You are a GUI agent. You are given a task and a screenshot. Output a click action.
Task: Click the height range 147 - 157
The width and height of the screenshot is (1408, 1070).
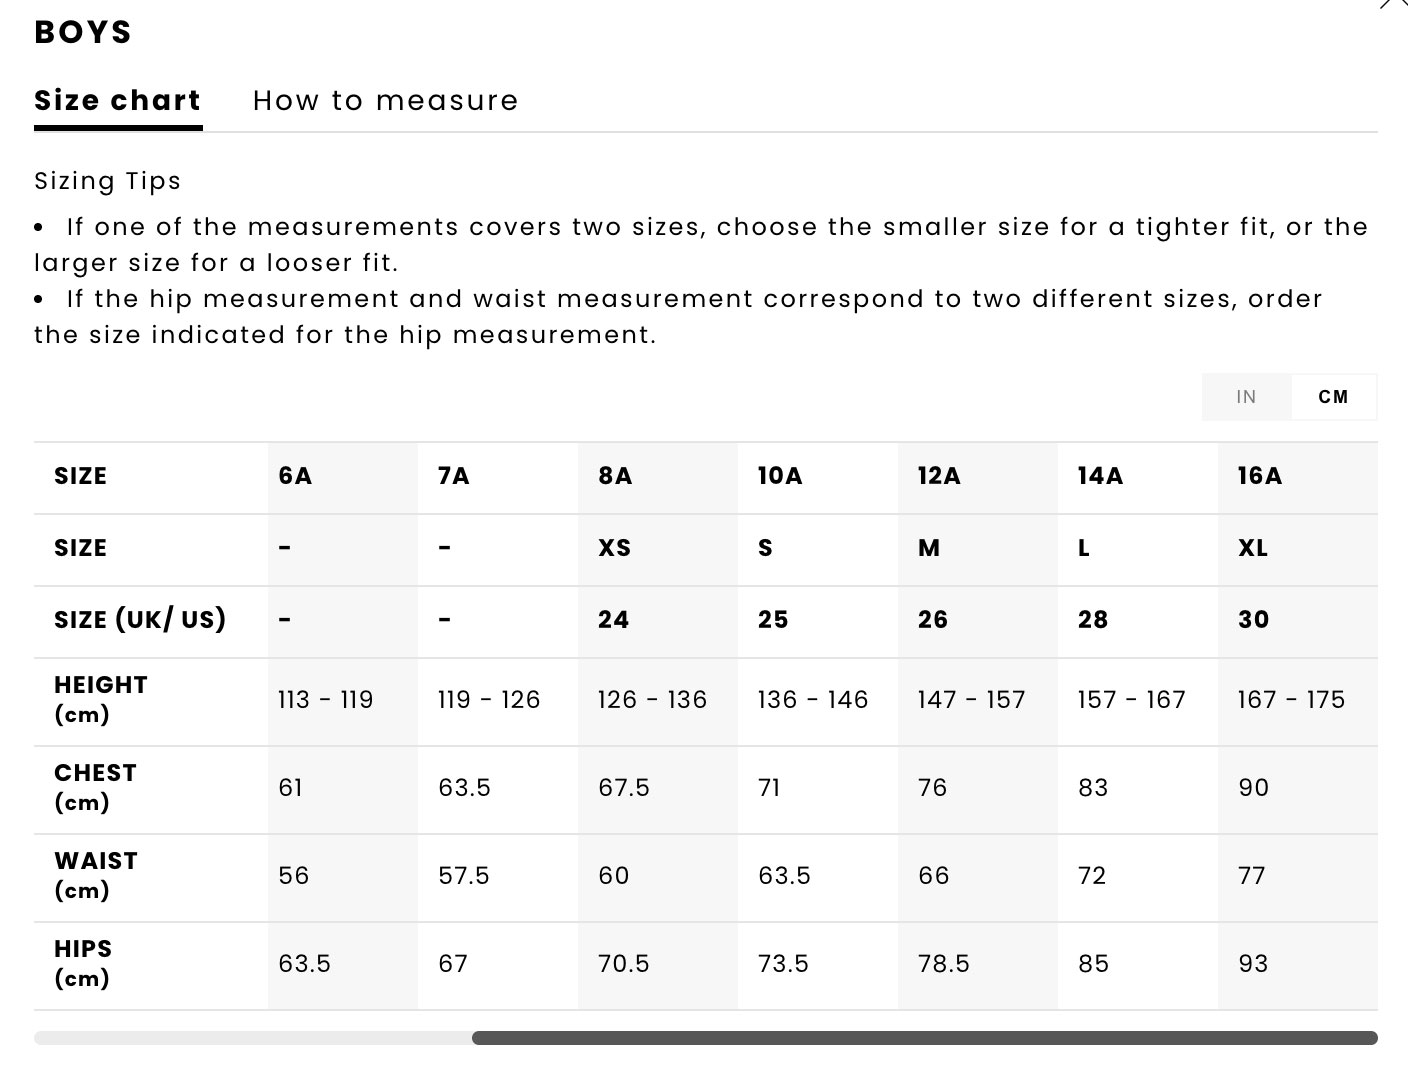(972, 700)
